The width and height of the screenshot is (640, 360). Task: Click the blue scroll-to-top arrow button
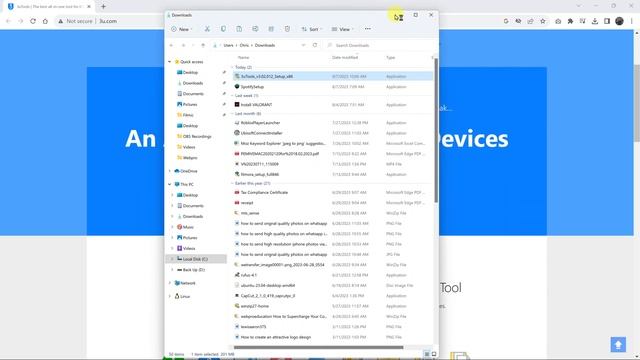[x=618, y=344]
